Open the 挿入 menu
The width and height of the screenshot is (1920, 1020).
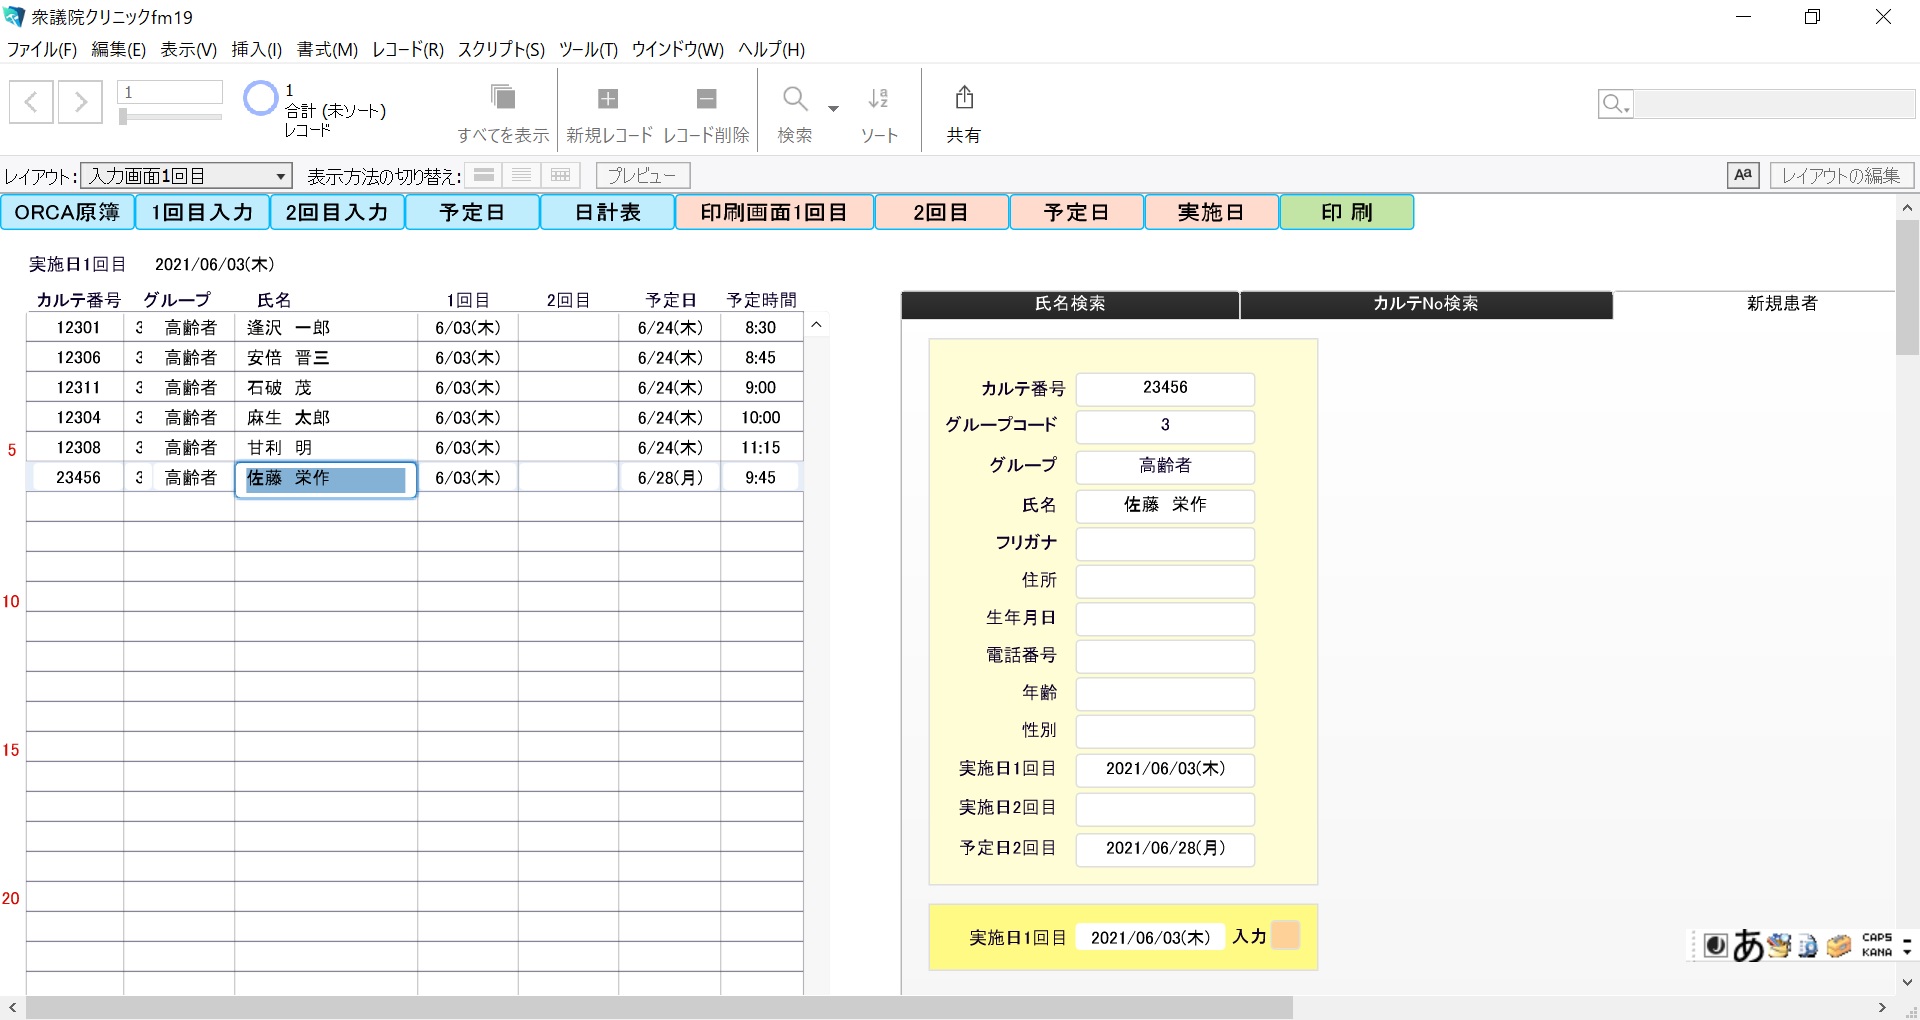pyautogui.click(x=256, y=49)
